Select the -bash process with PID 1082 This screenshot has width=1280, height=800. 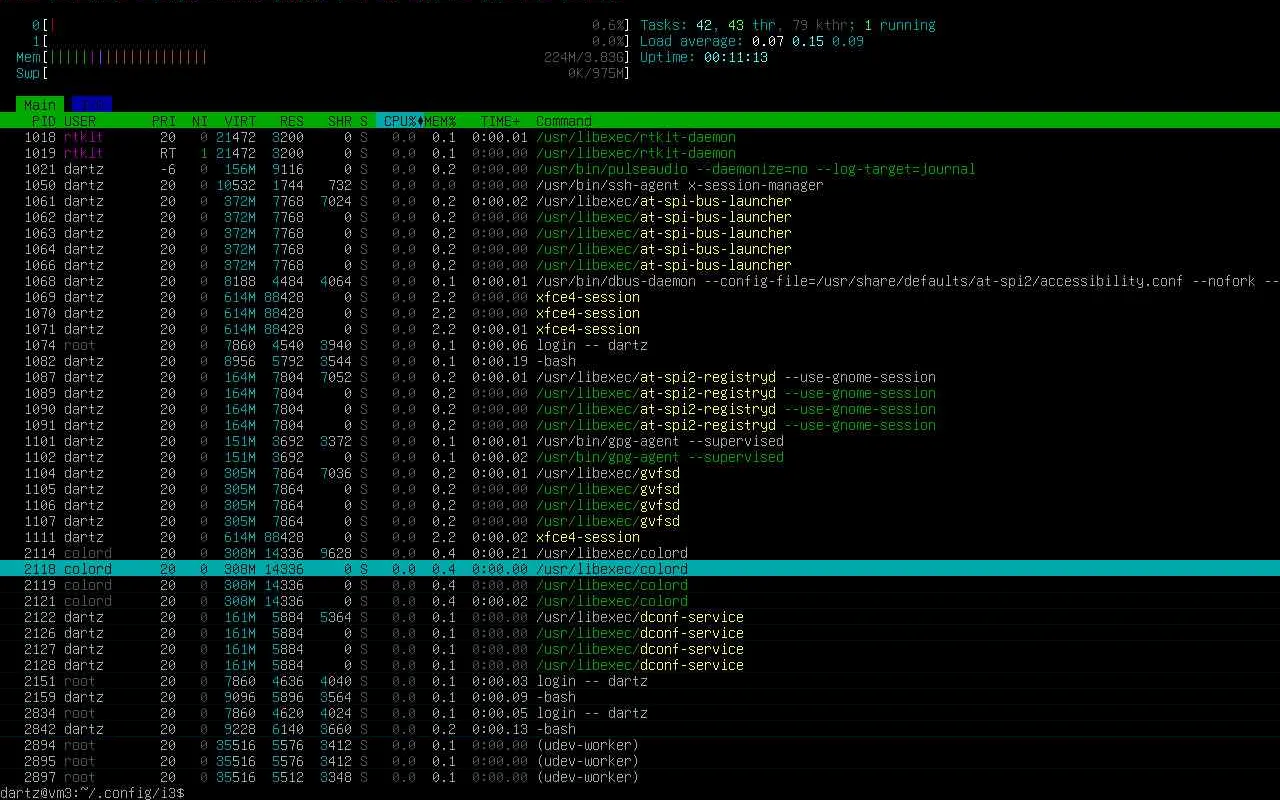coord(556,361)
